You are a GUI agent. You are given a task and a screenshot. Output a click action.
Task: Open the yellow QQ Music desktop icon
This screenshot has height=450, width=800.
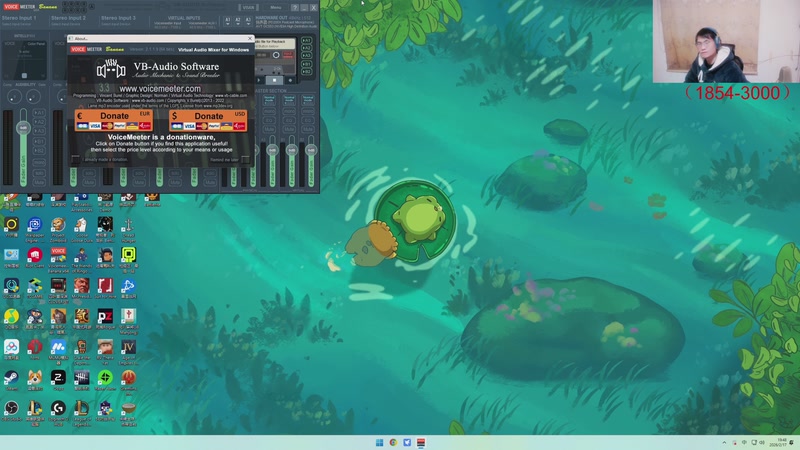[11, 319]
